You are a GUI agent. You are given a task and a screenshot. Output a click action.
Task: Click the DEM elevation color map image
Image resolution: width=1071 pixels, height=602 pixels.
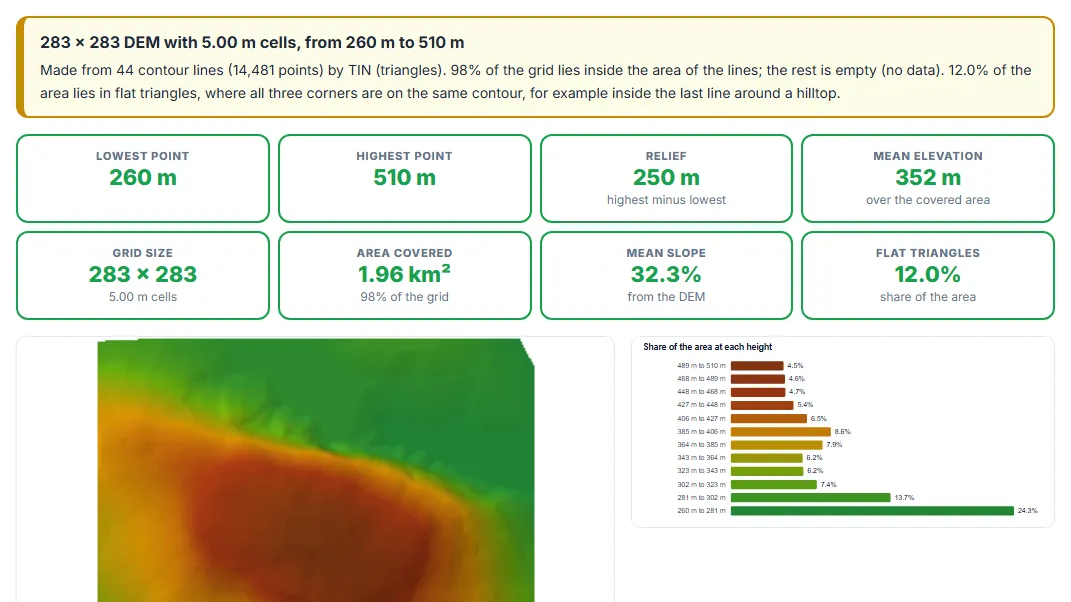pos(316,470)
